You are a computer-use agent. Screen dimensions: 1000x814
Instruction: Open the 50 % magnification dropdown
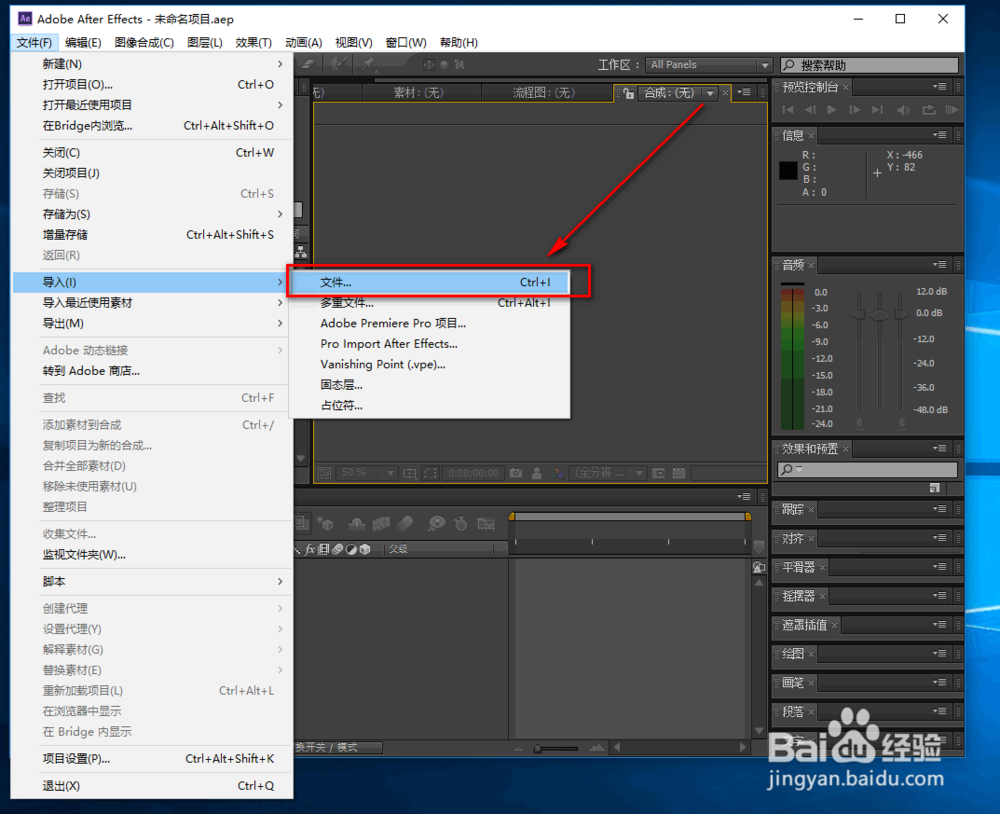[x=366, y=473]
